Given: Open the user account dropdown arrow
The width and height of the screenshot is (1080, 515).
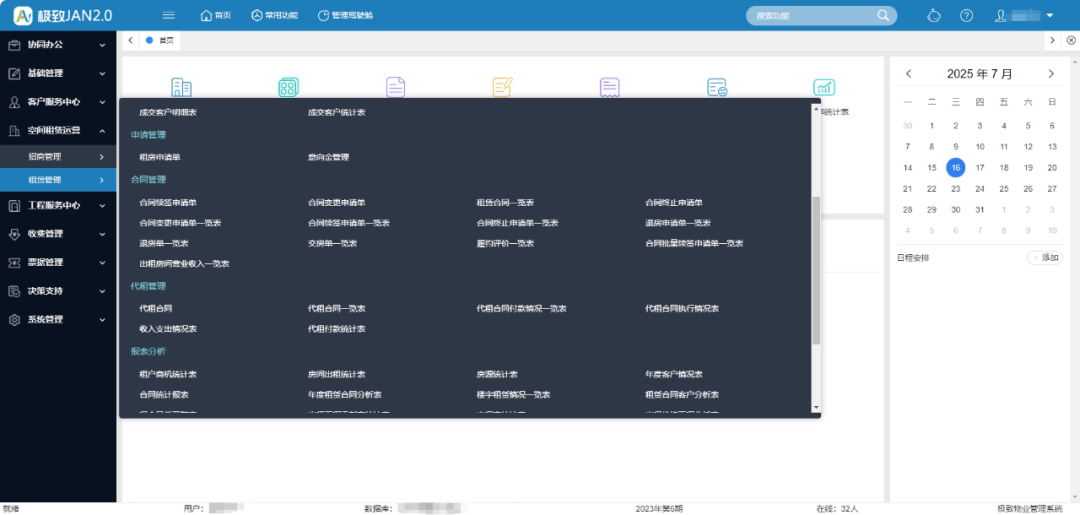Looking at the screenshot, I should pyautogui.click(x=1050, y=15).
